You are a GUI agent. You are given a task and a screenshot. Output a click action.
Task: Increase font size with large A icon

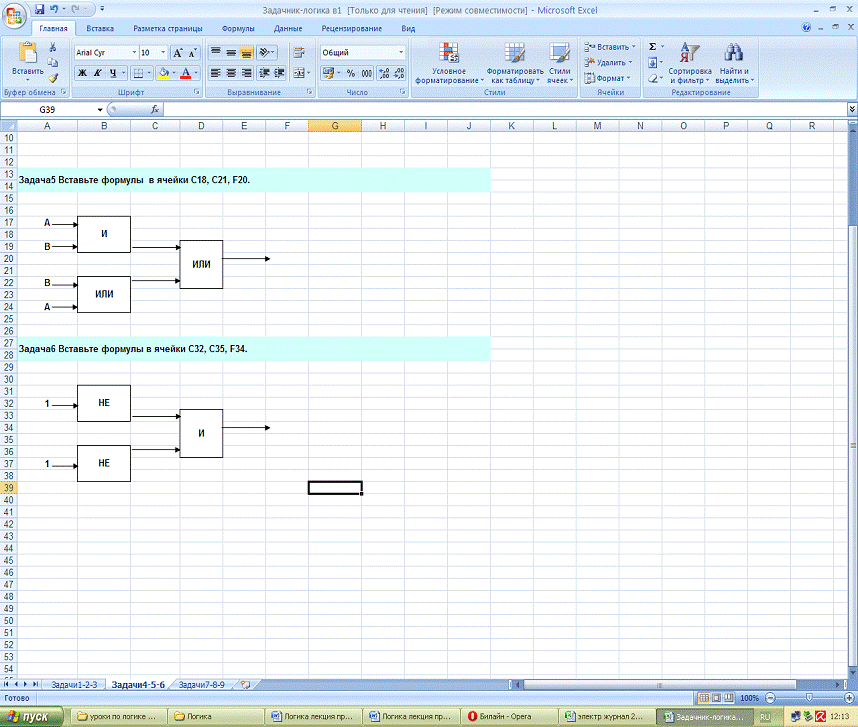(178, 53)
